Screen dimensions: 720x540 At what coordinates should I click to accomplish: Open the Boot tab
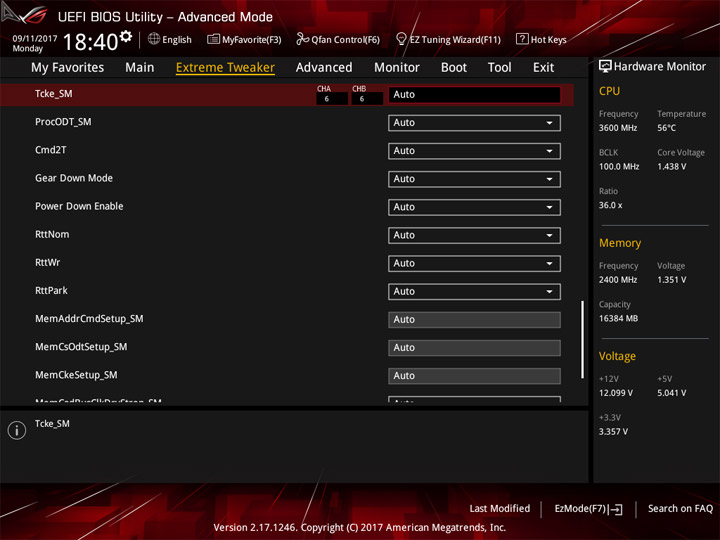[x=454, y=68]
